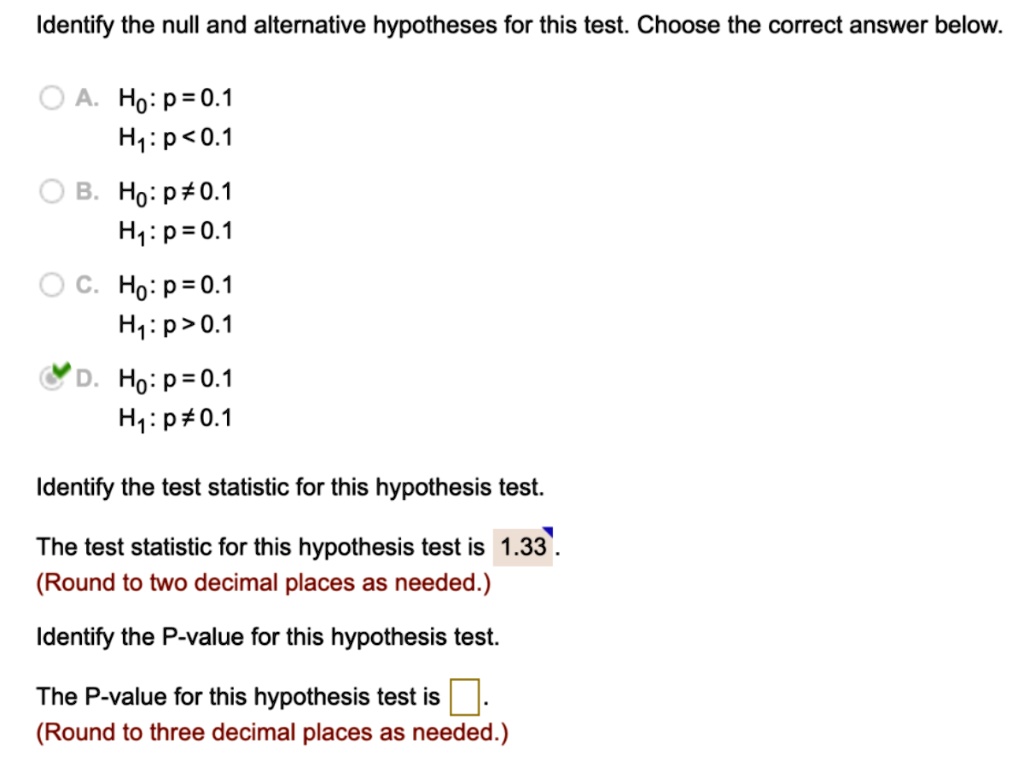The width and height of the screenshot is (1024, 766).
Task: Select radio button for option B
Action: coord(51,191)
